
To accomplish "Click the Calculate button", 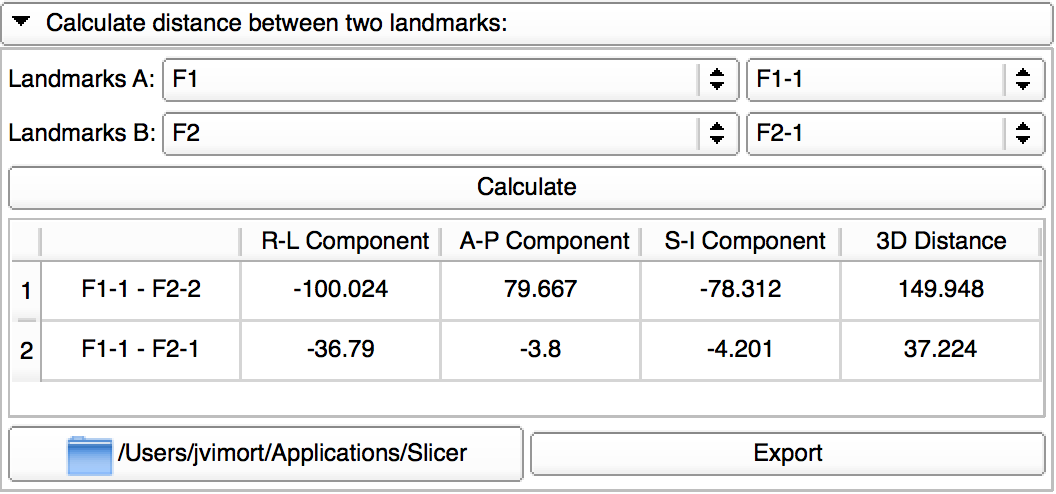I will pos(527,187).
